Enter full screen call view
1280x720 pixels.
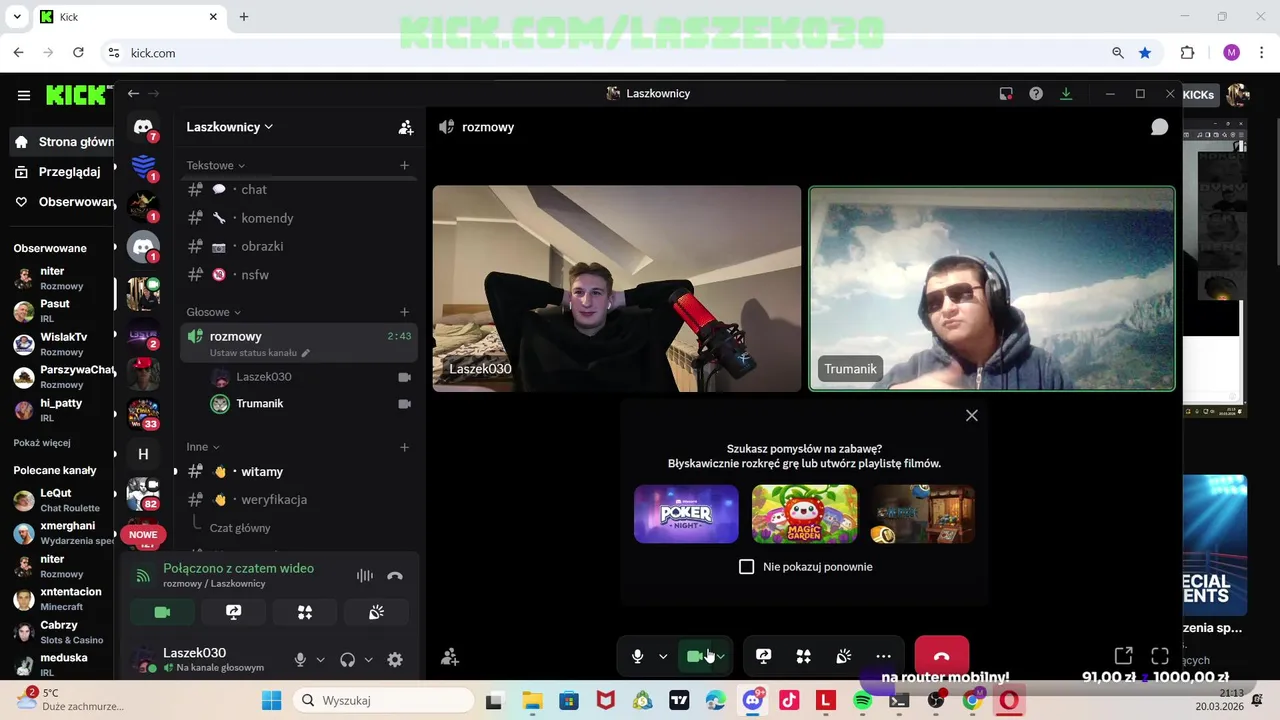[1160, 656]
